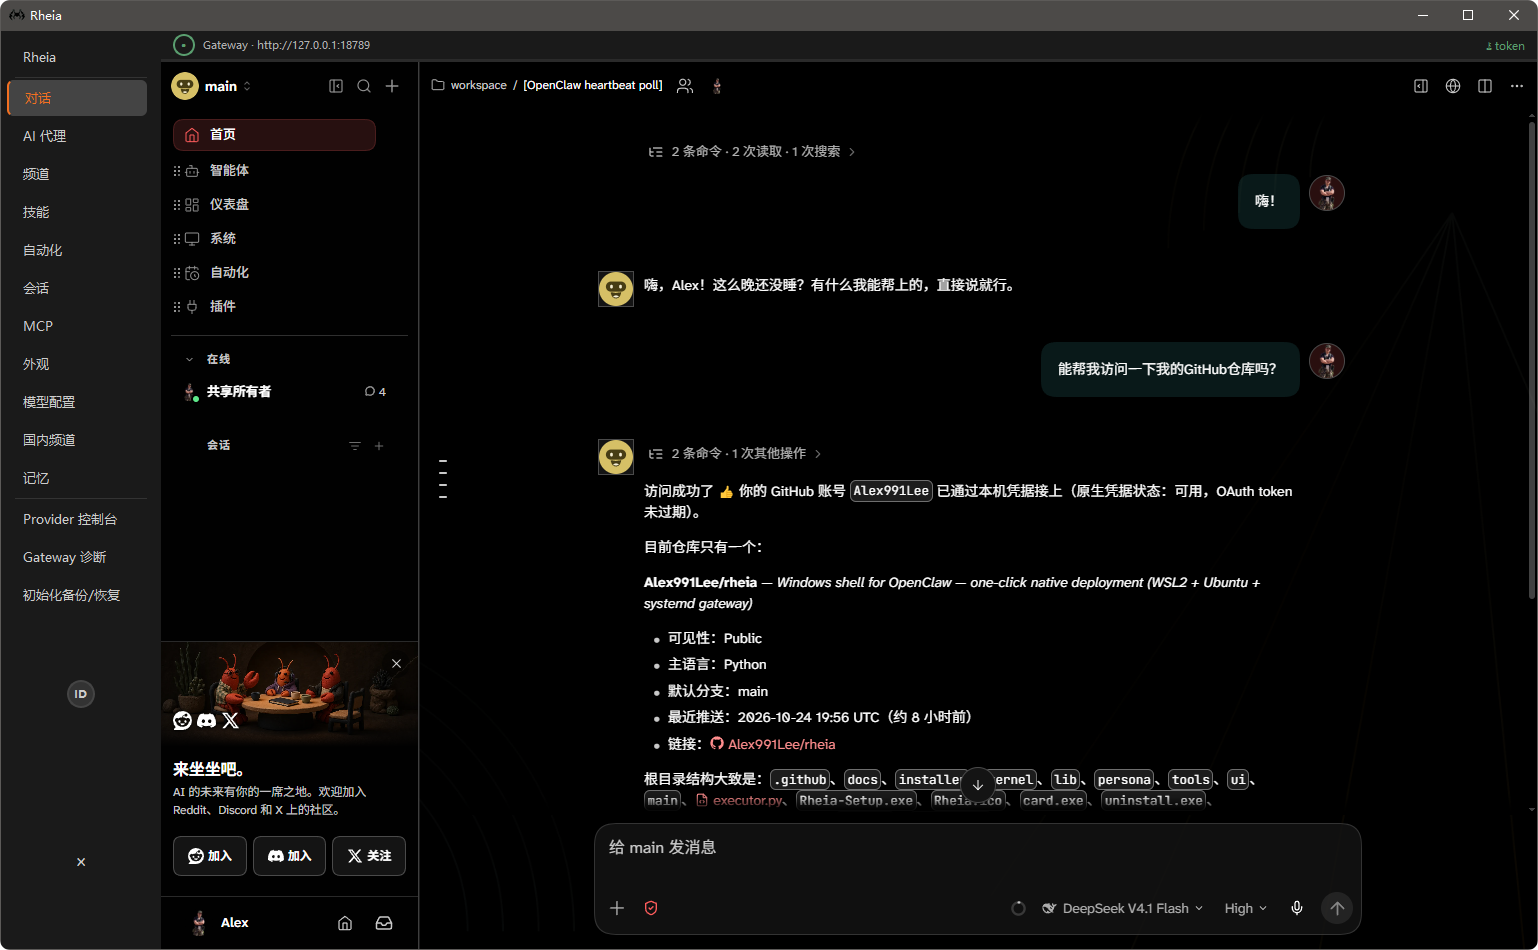
Task: Click the X 关注 button
Action: tap(369, 856)
